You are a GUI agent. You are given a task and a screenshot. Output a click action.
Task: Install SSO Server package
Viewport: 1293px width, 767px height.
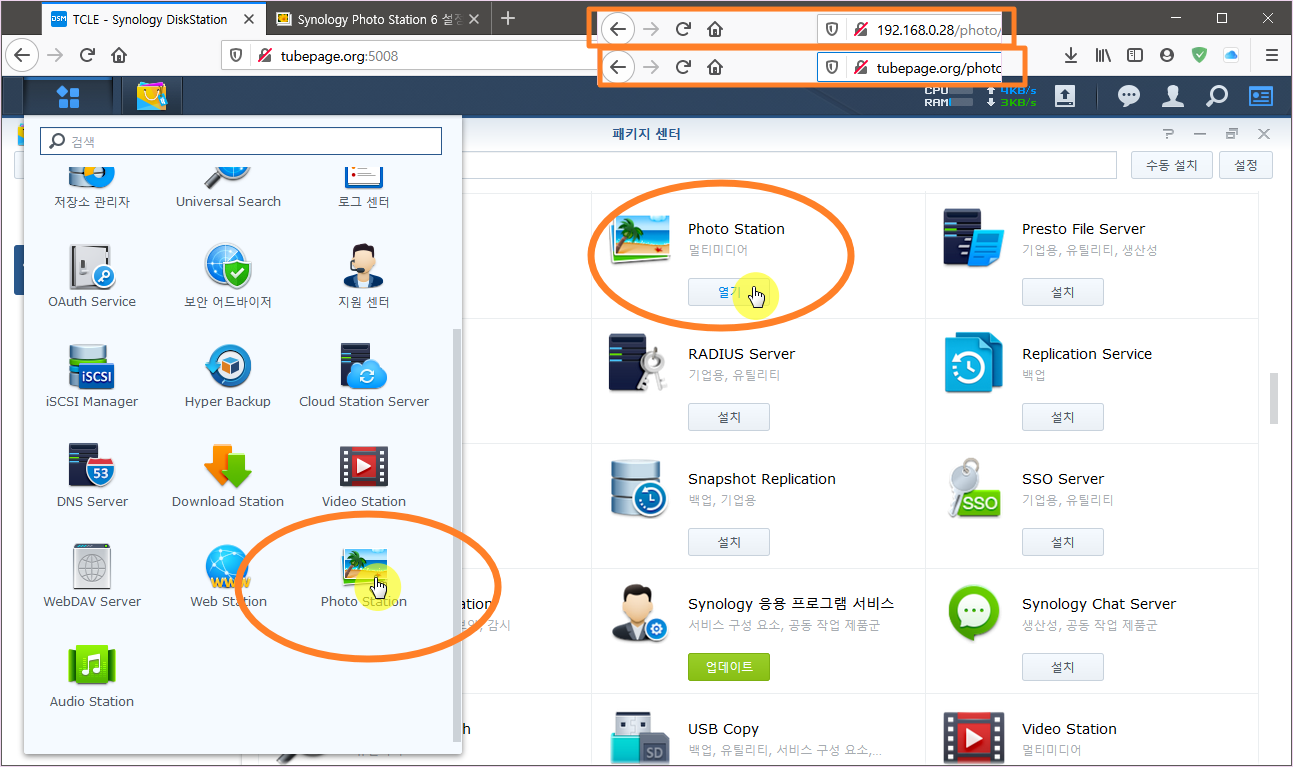pyautogui.click(x=1062, y=542)
